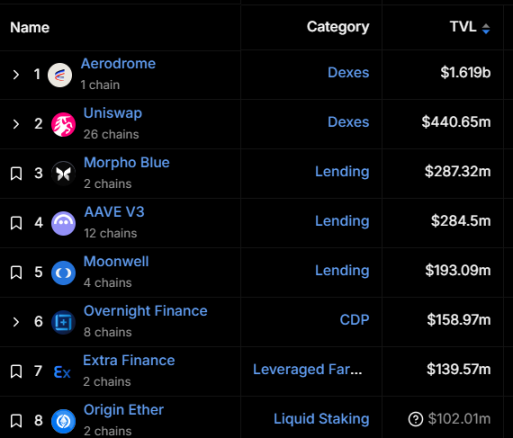
Task: Click the Overnight Finance logo icon
Action: click(x=63, y=322)
